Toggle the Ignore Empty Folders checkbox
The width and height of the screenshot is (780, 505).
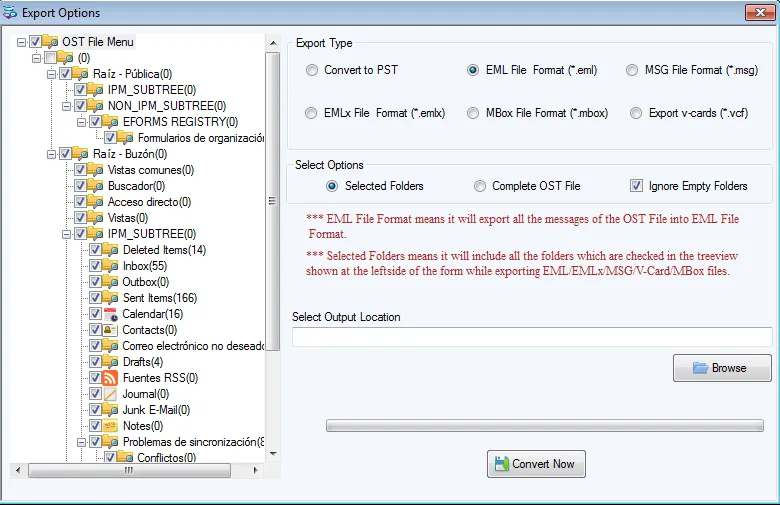(x=636, y=186)
